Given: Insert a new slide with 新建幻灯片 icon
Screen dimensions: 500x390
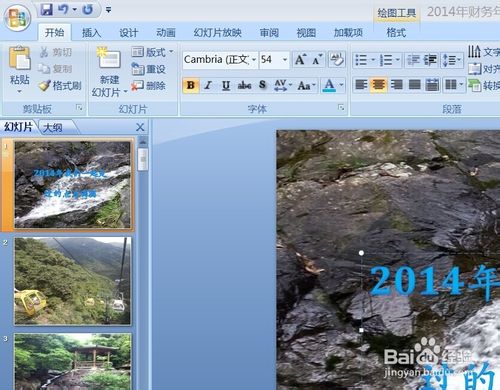Looking at the screenshot, I should pos(109,59).
